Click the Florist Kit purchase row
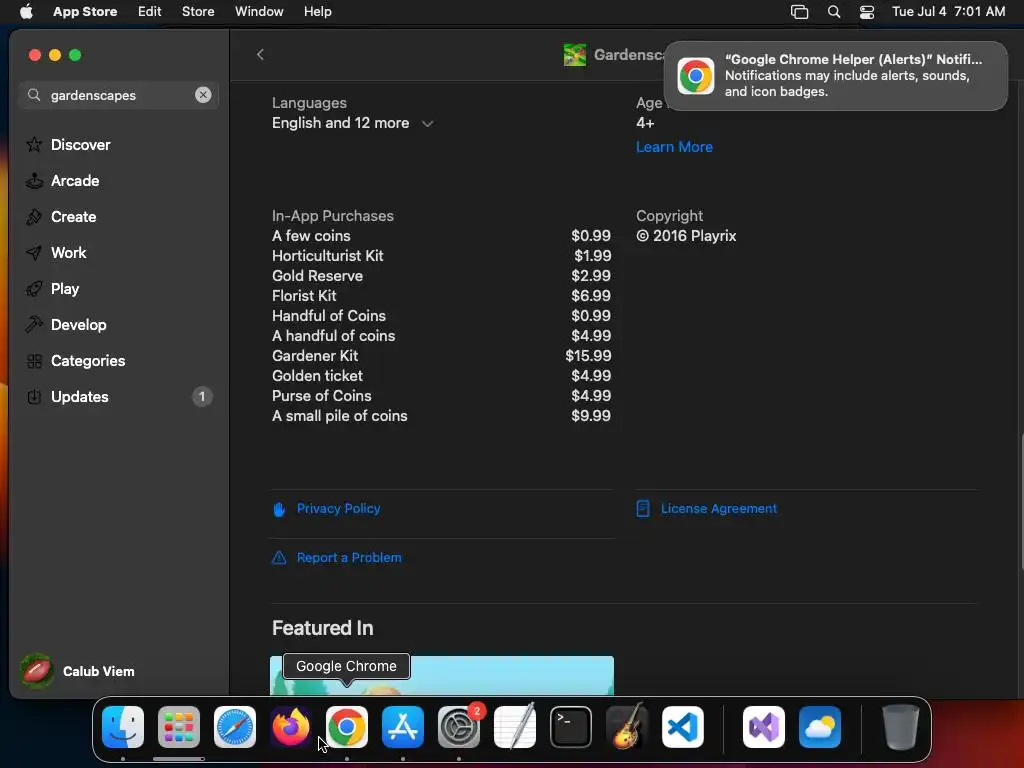 coord(441,295)
